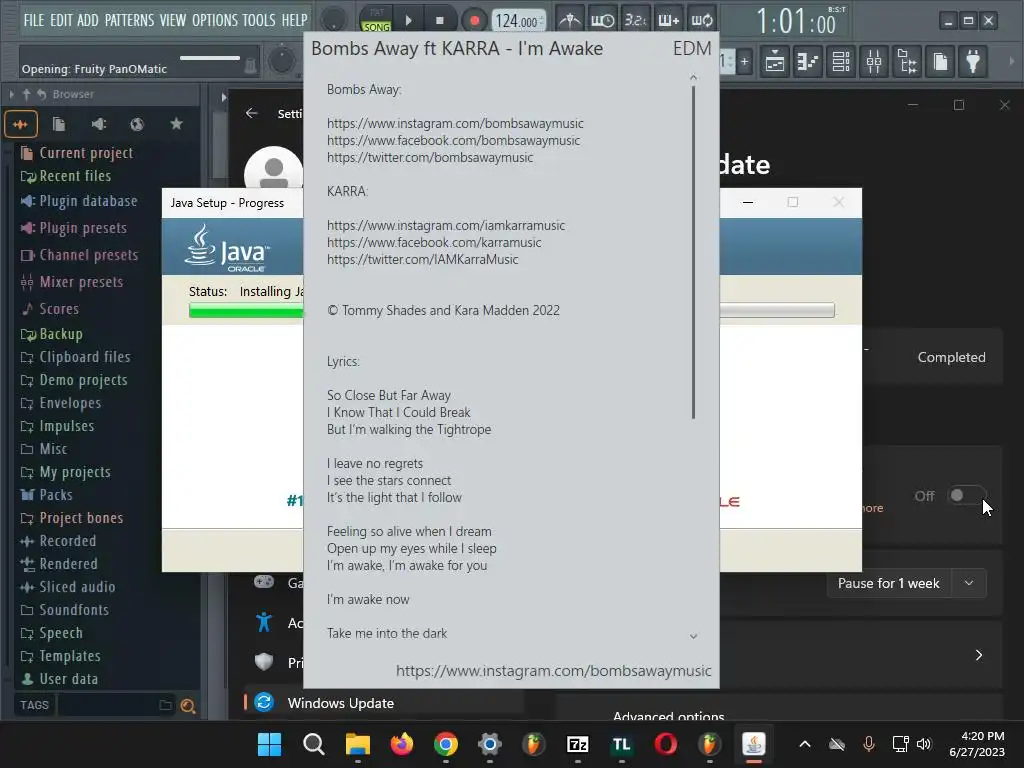Open bombsawaymusic Instagram link in info panel
The image size is (1024, 768).
pos(455,123)
